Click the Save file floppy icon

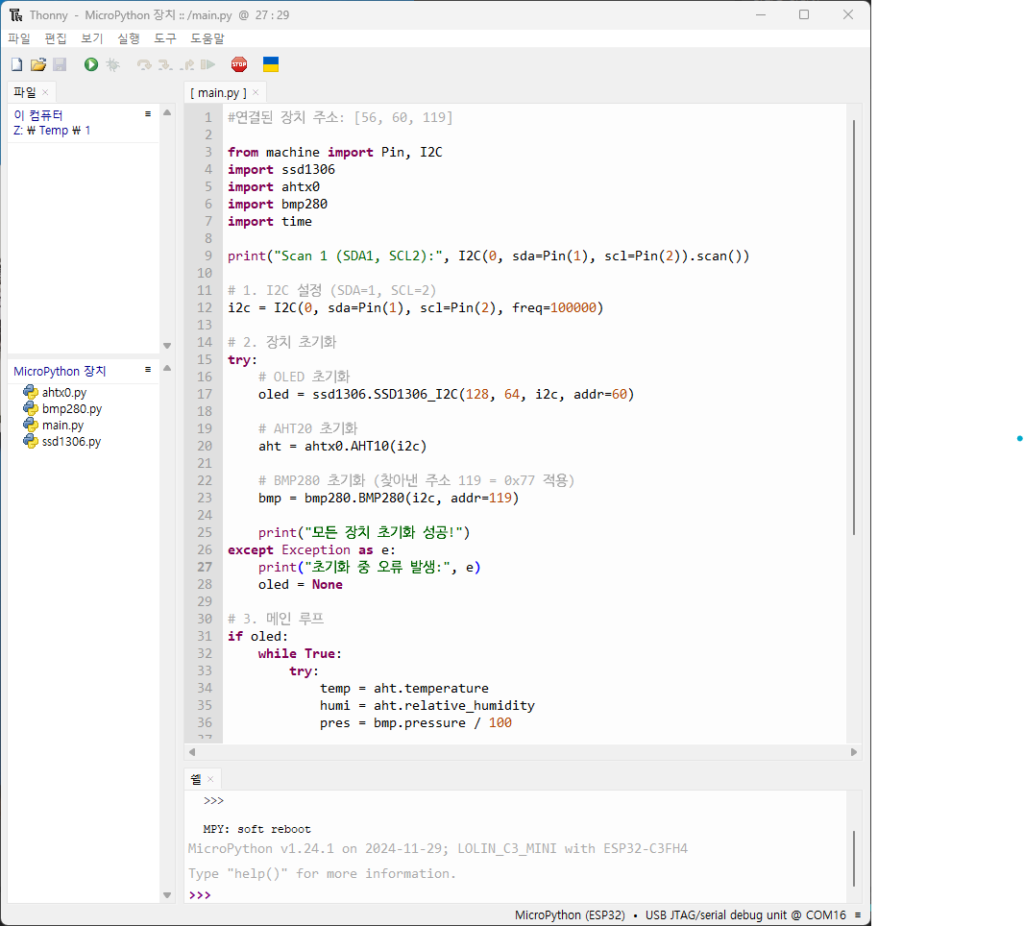pos(59,65)
